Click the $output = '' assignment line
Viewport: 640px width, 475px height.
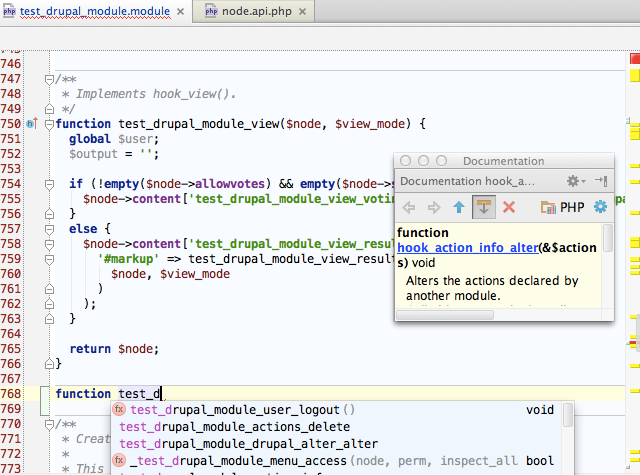(x=114, y=154)
